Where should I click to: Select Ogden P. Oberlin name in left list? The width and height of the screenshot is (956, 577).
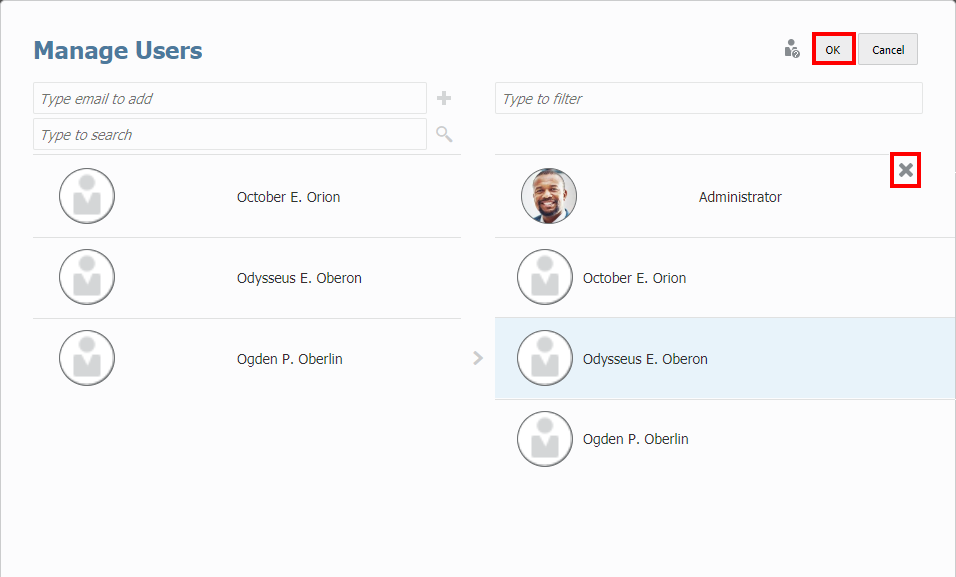click(x=289, y=359)
